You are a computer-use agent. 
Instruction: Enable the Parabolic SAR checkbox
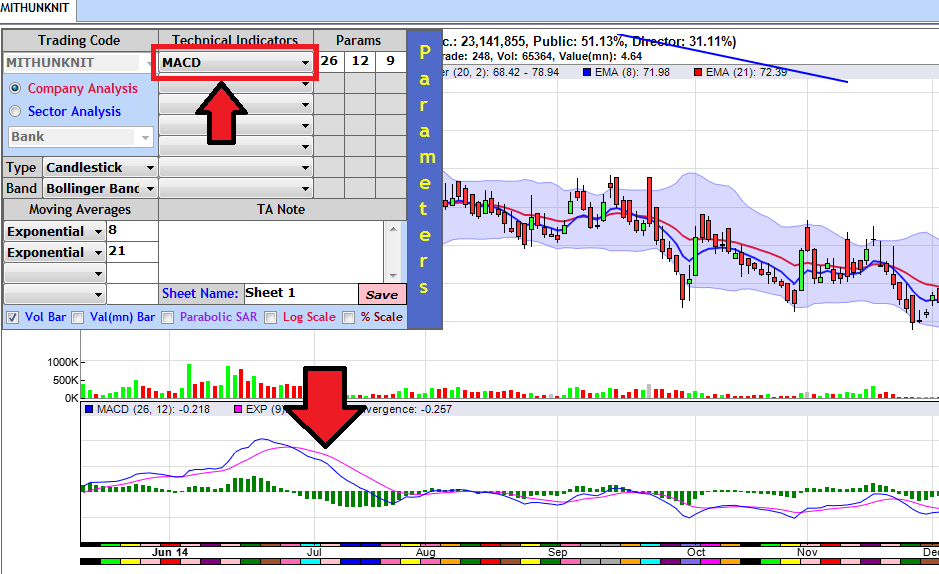167,317
